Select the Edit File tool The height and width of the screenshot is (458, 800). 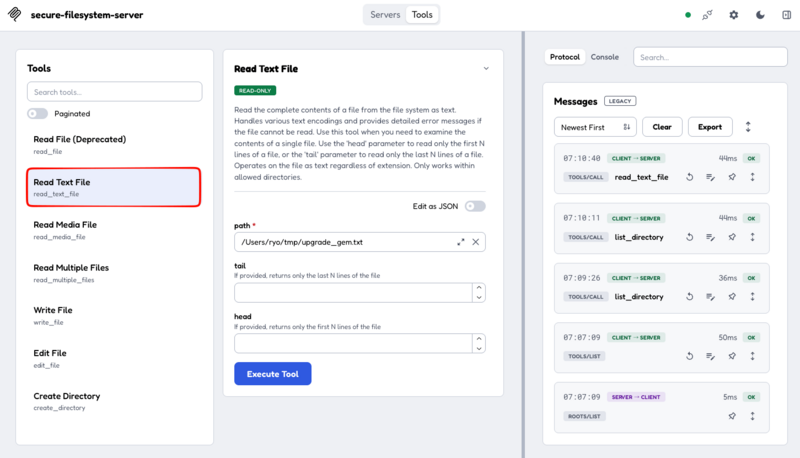tap(114, 359)
